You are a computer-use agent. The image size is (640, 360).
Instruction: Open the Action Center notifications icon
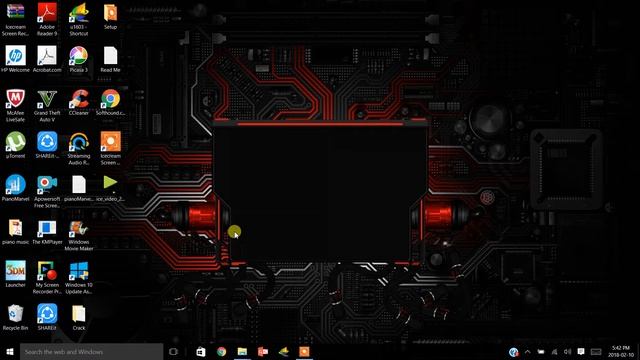[581, 352]
